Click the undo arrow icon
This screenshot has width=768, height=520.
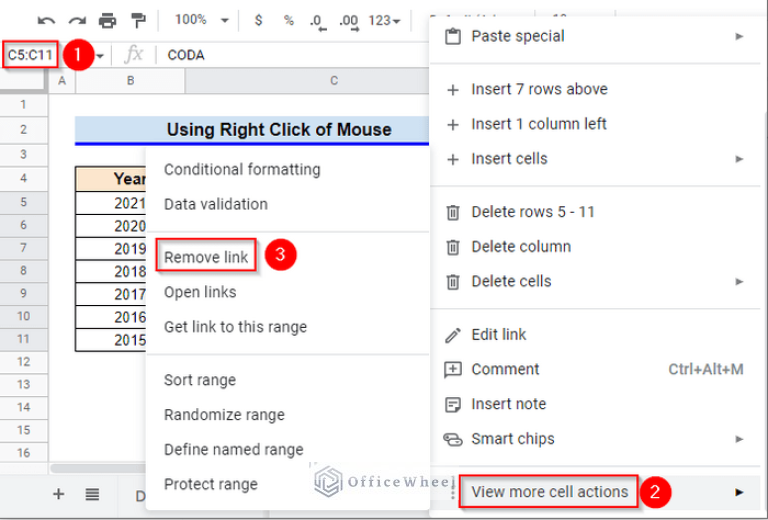pos(46,20)
